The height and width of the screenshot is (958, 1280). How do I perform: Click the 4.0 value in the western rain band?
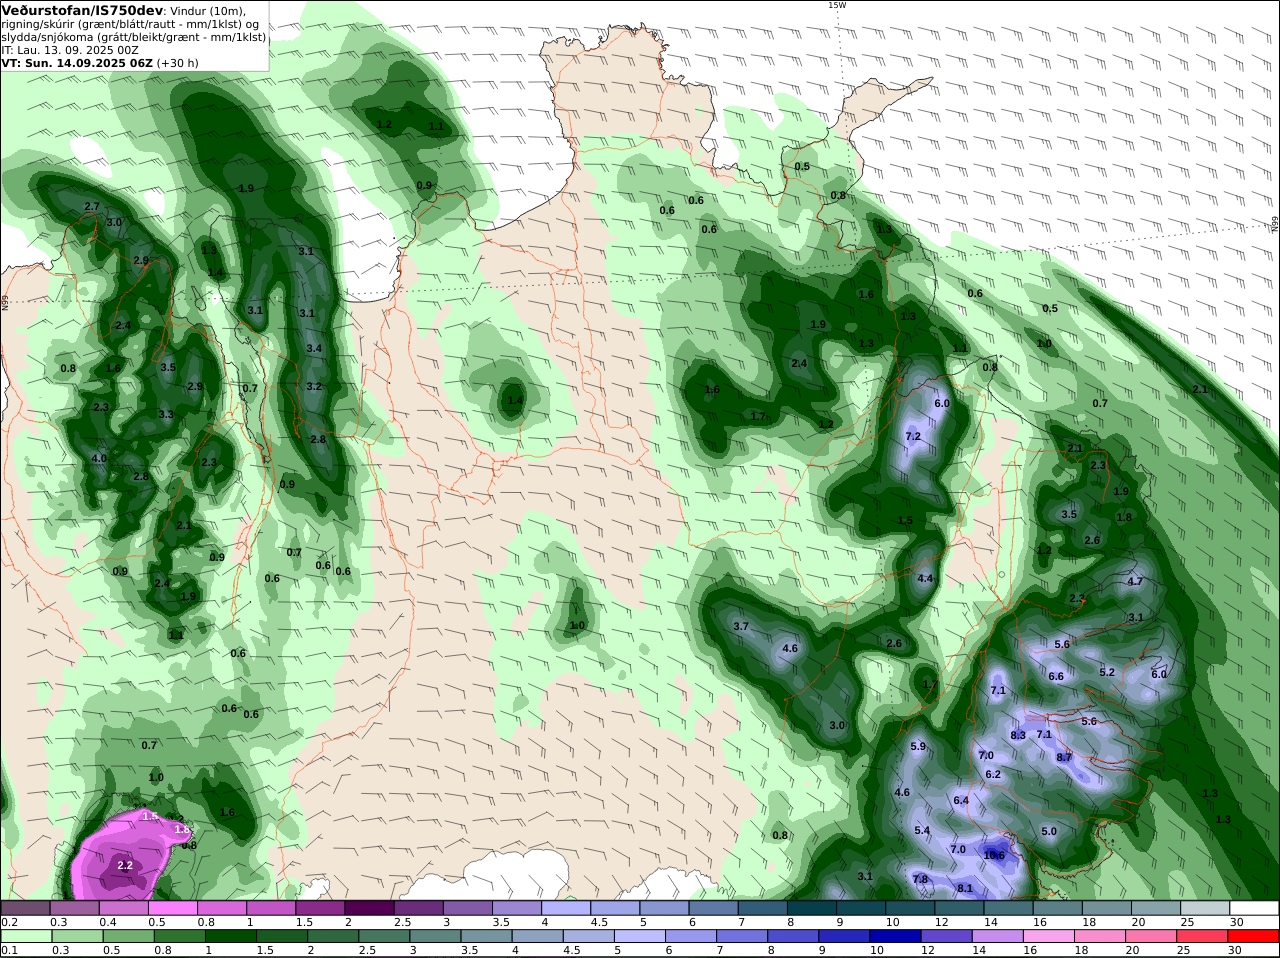pyautogui.click(x=99, y=458)
